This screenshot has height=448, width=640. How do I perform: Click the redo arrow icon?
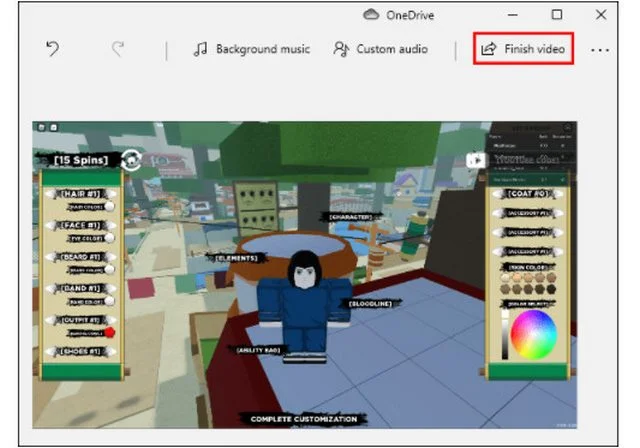coord(118,49)
